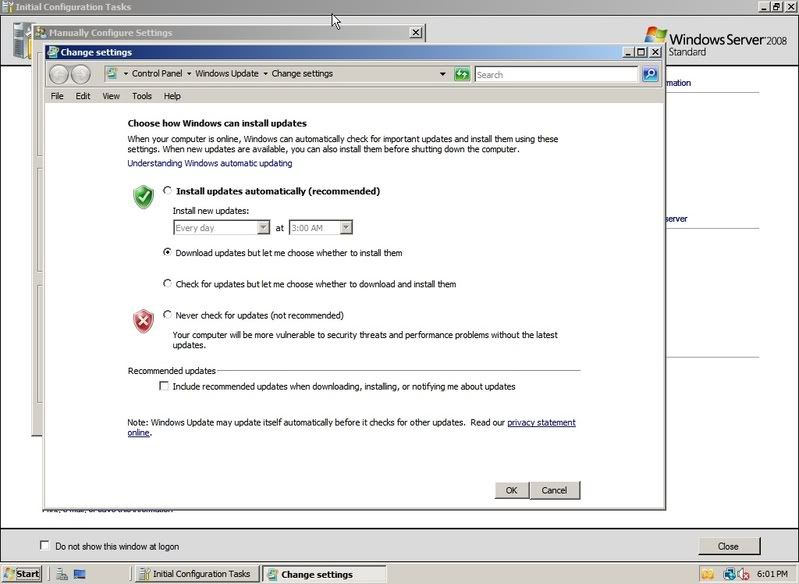Click the Choose how Windows can install updates heading
Screen dimensions: 799x584
pyautogui.click(x=217, y=123)
